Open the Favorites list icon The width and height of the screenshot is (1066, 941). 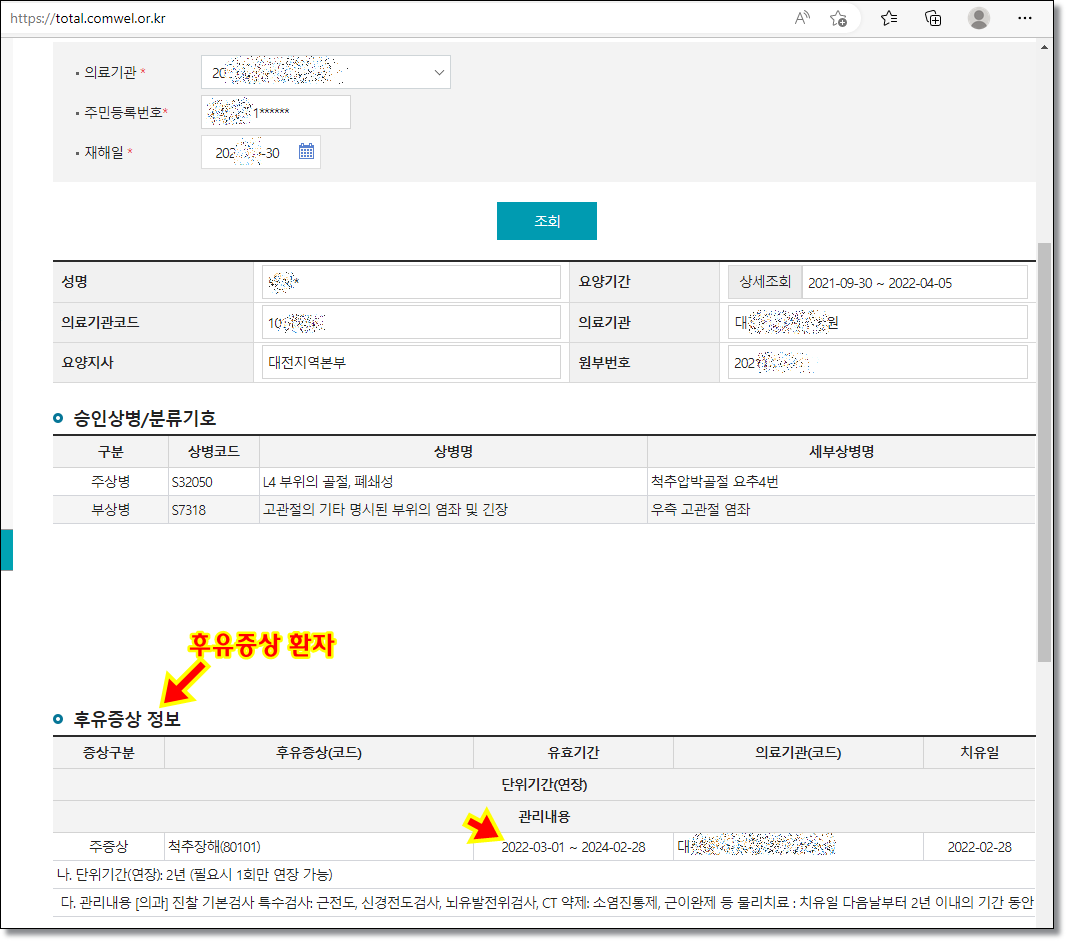(889, 18)
